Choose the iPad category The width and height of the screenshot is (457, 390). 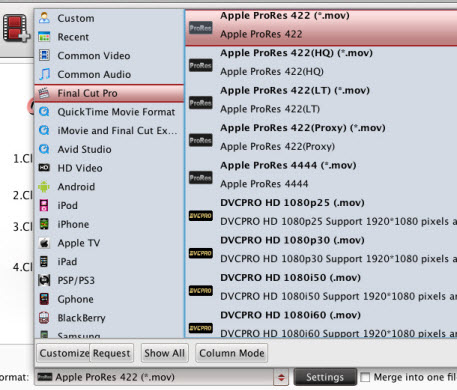(x=109, y=261)
